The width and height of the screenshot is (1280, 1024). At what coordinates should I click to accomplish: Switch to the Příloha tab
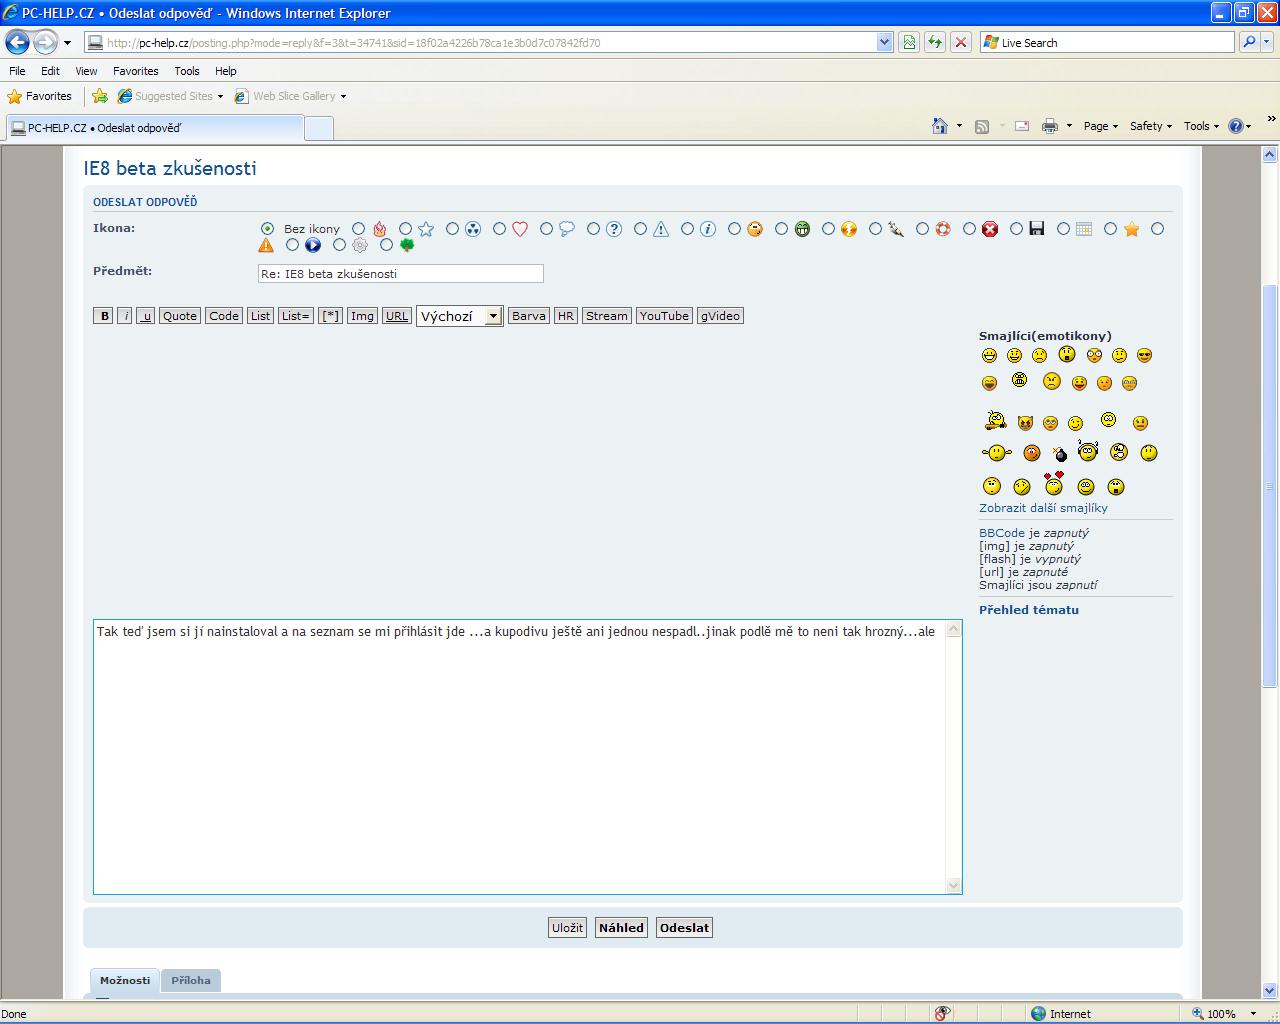191,980
